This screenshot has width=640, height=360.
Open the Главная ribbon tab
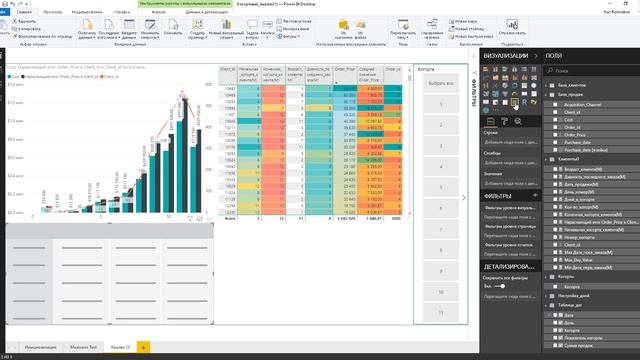(24, 12)
